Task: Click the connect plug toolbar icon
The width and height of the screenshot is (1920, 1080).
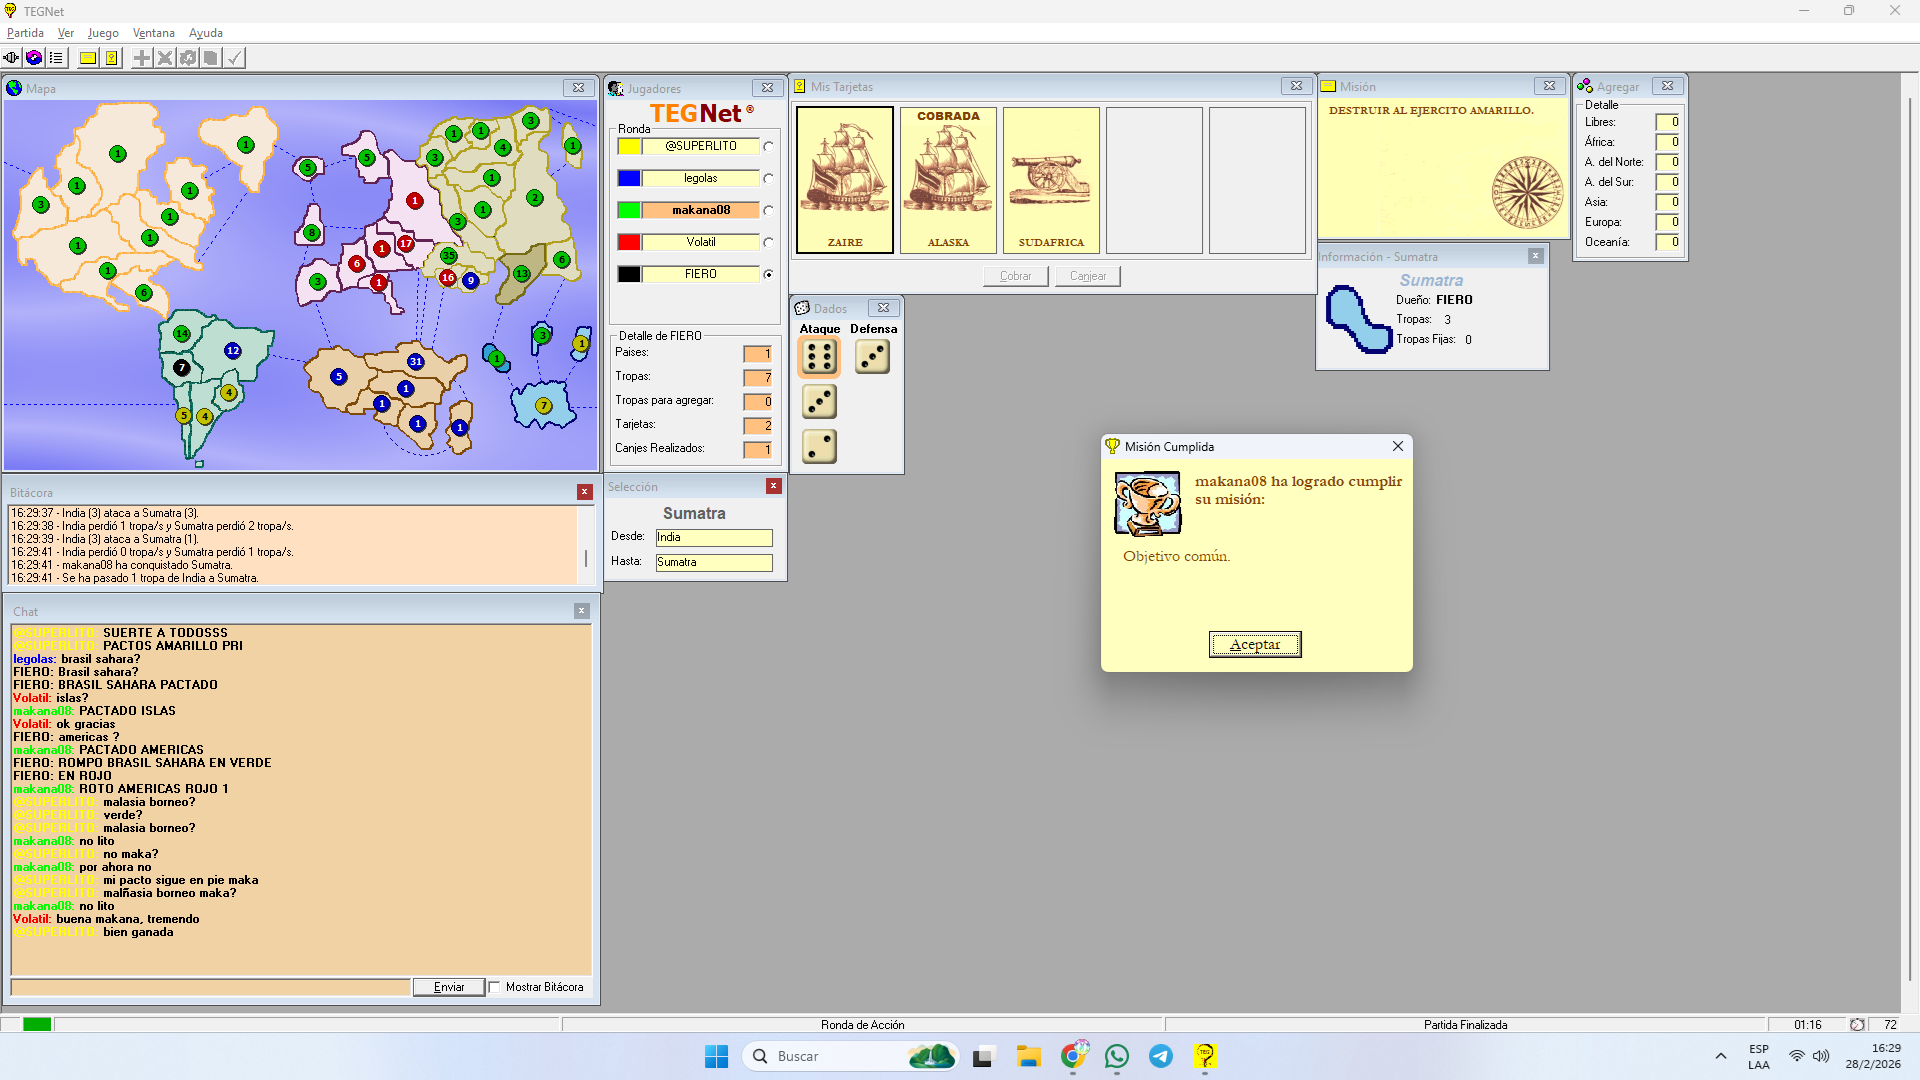Action: (x=11, y=58)
